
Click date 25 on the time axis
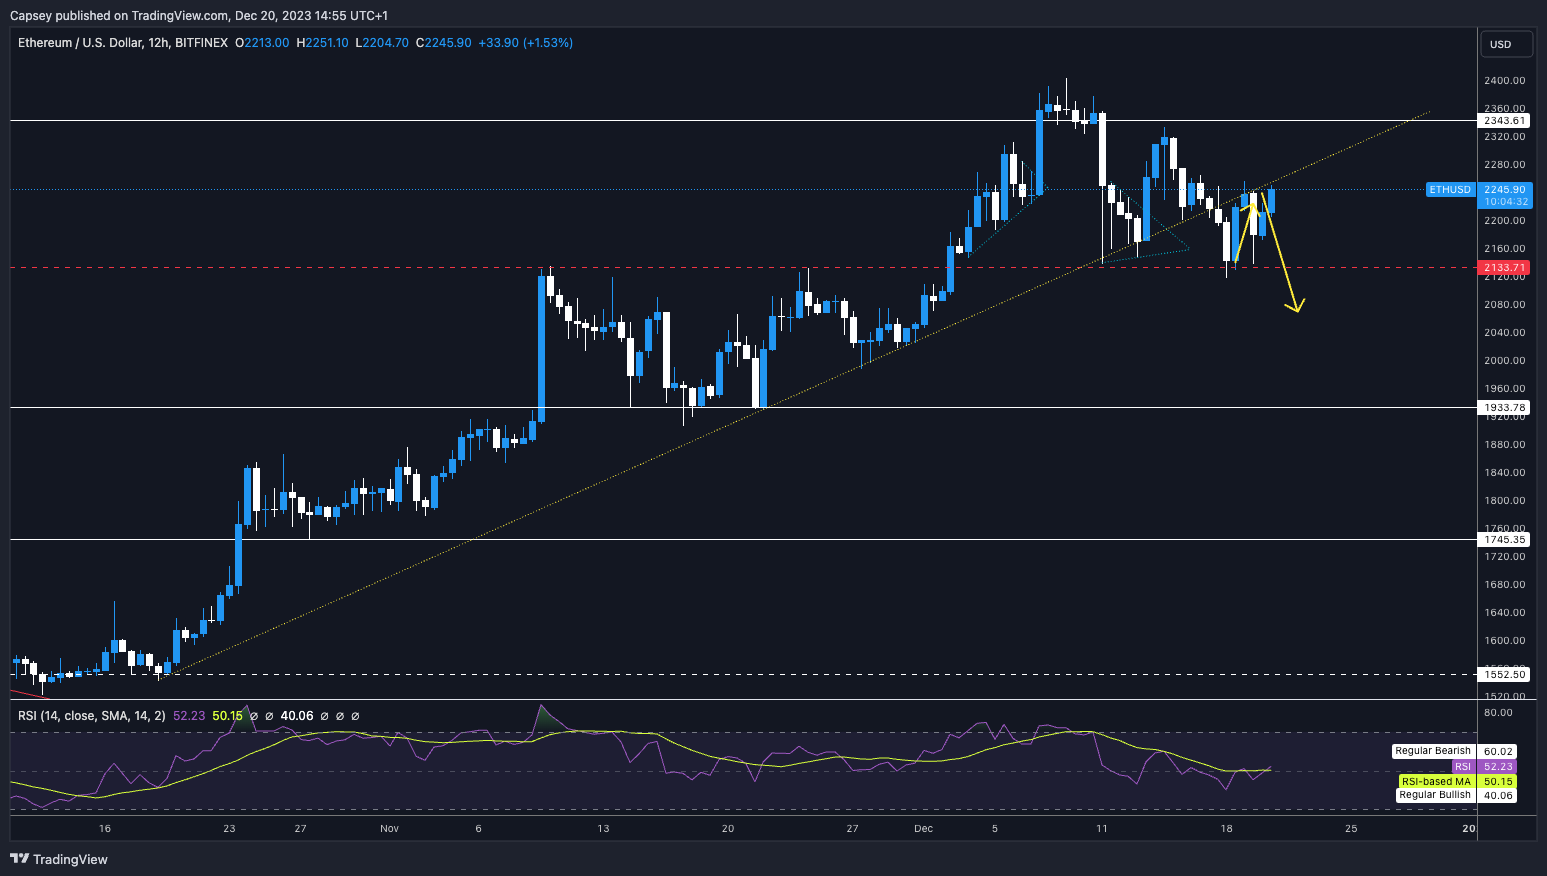[1351, 828]
